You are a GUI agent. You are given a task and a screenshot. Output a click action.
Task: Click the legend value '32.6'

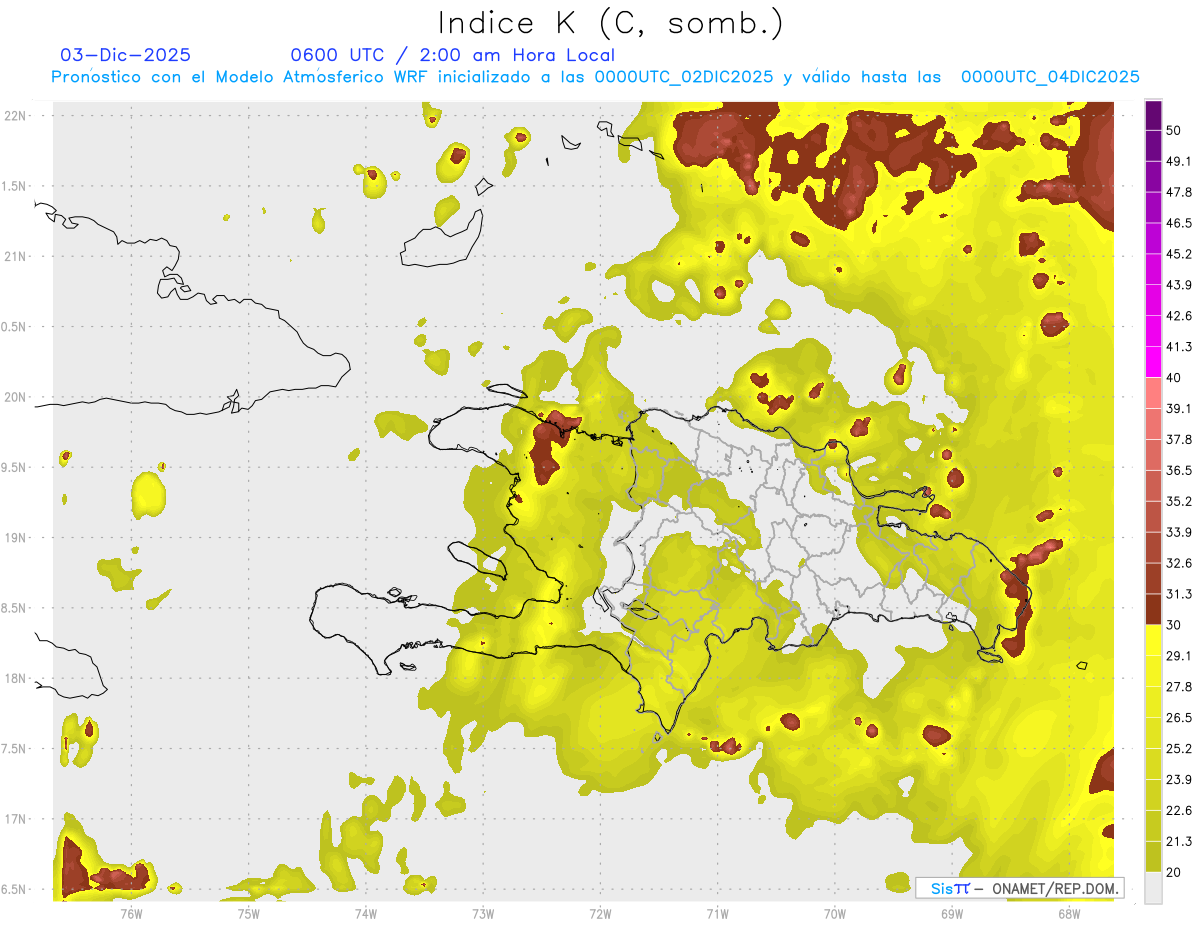tap(1179, 563)
